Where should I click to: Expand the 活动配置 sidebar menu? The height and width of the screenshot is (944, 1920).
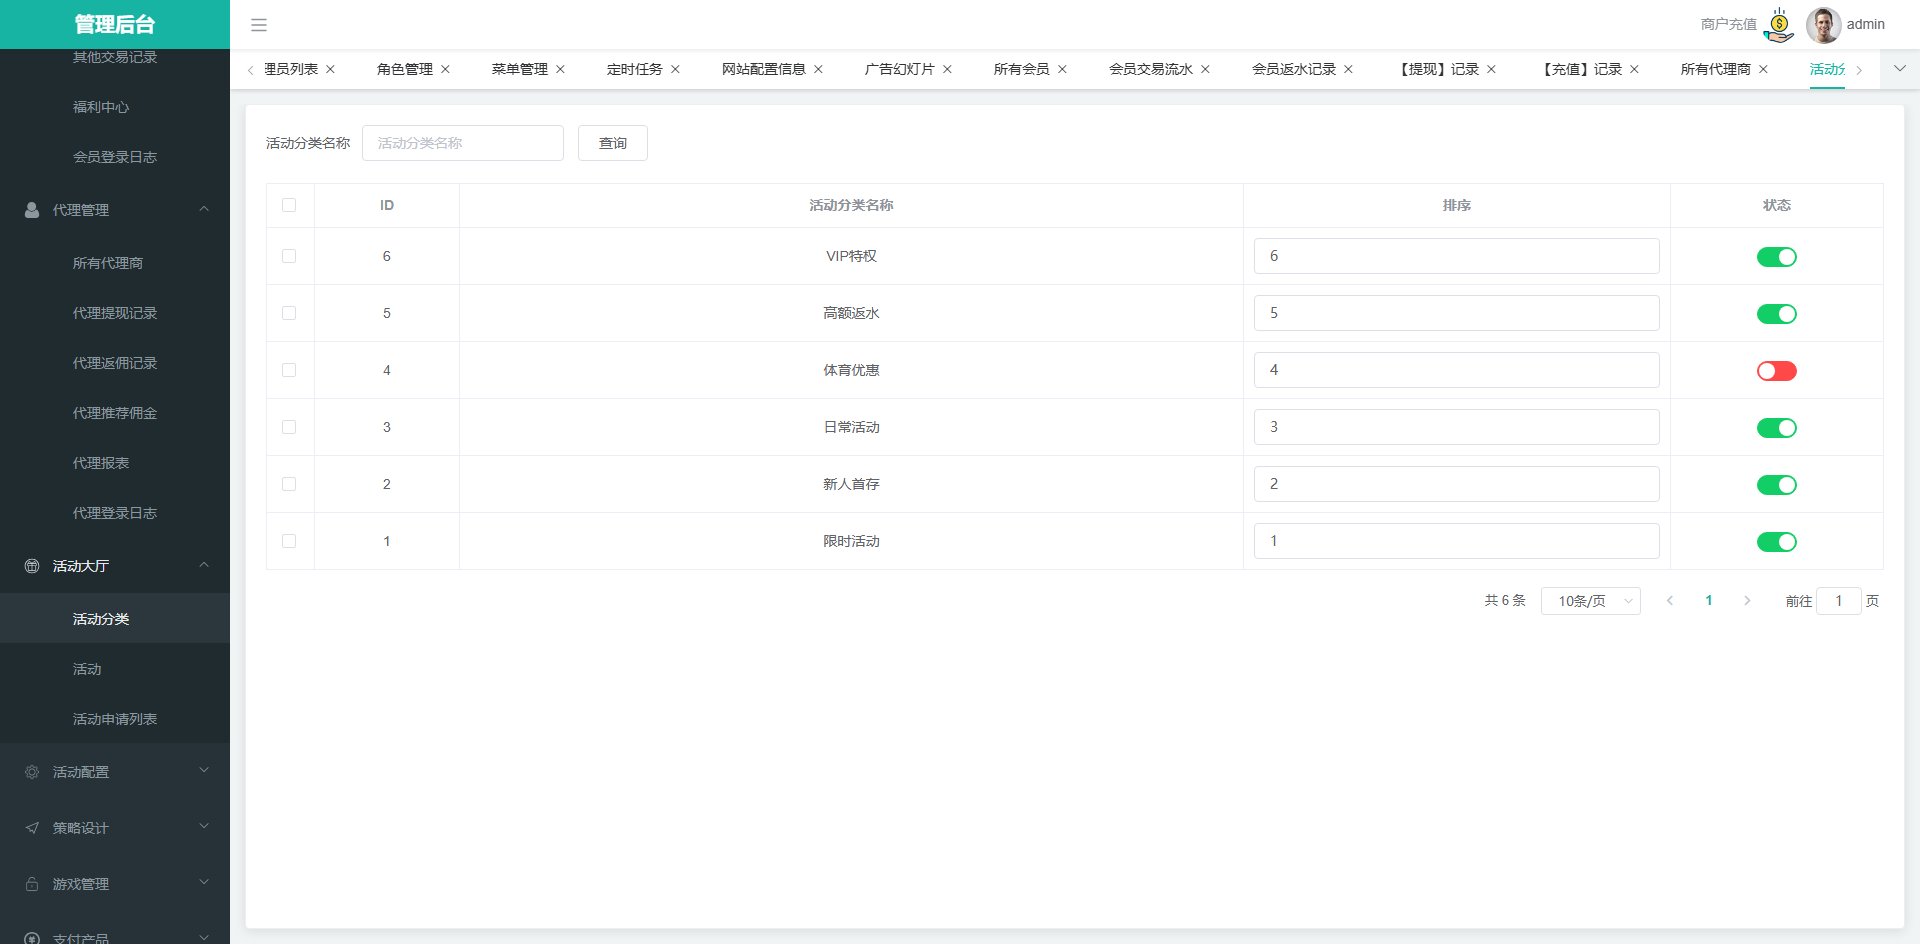click(115, 772)
